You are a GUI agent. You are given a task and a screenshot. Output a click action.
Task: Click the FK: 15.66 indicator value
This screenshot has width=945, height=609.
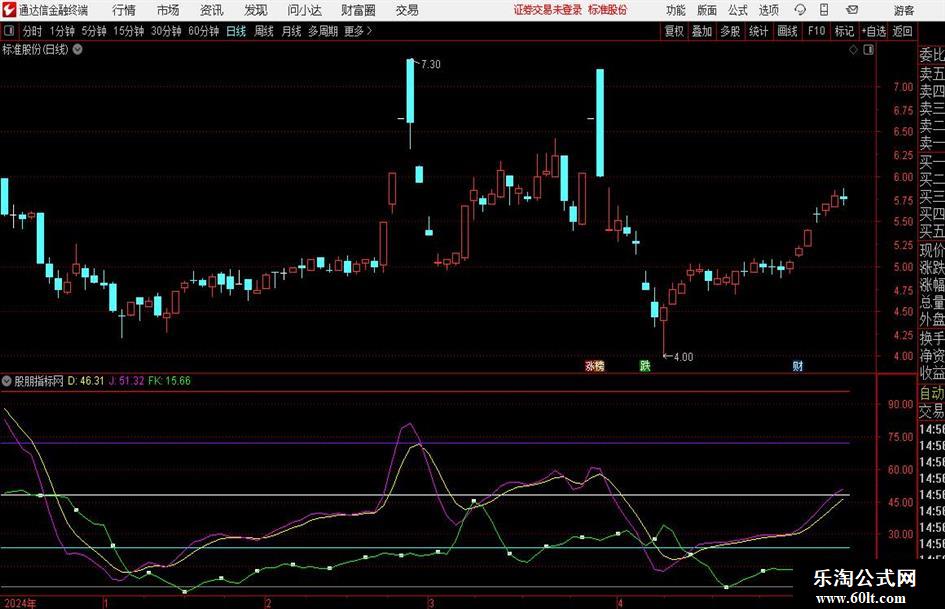[169, 380]
